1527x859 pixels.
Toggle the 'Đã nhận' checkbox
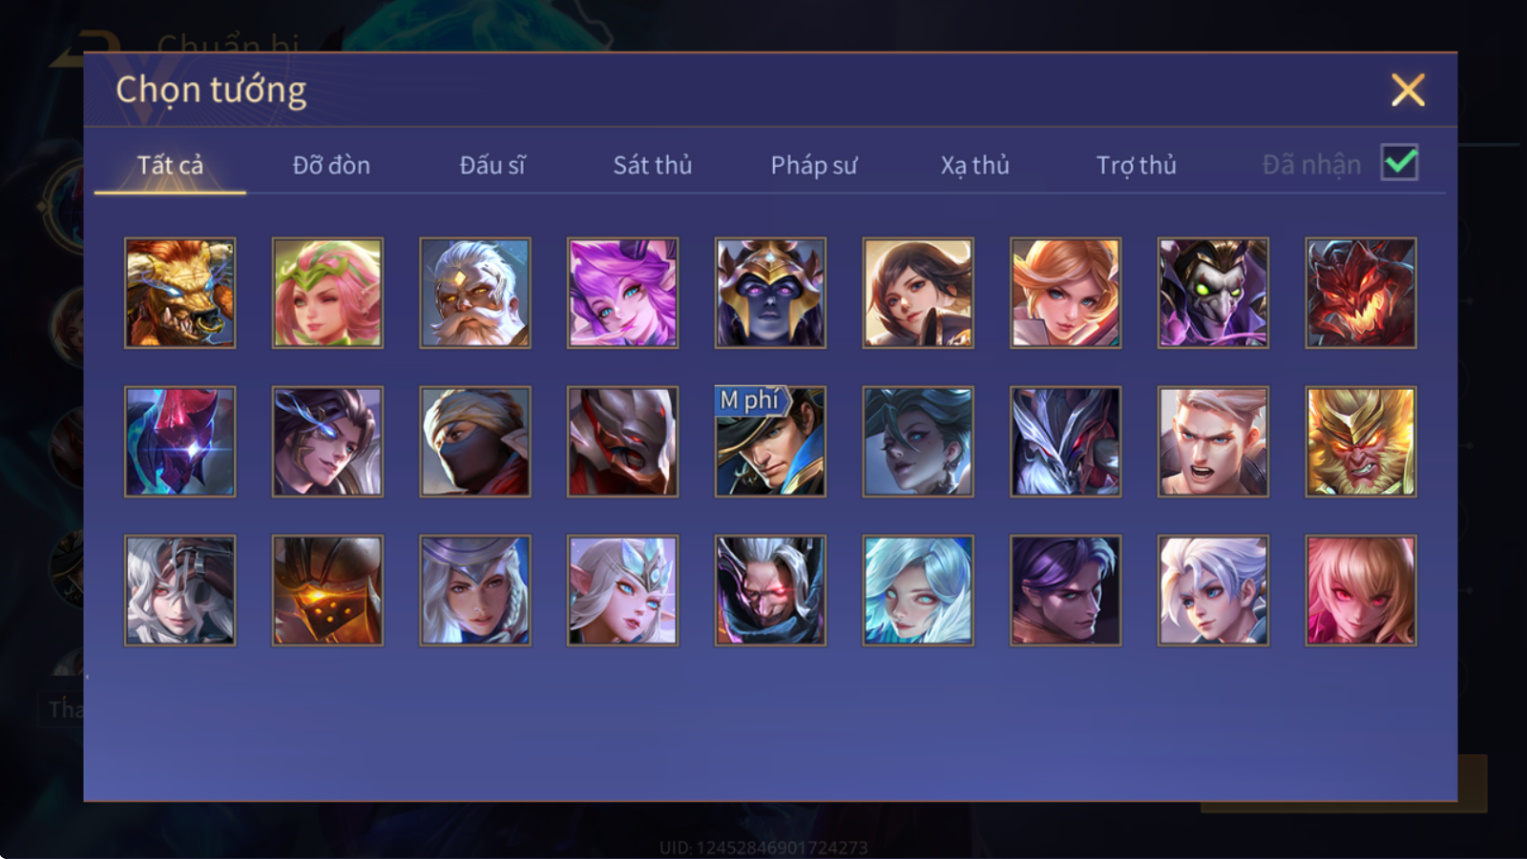1399,162
